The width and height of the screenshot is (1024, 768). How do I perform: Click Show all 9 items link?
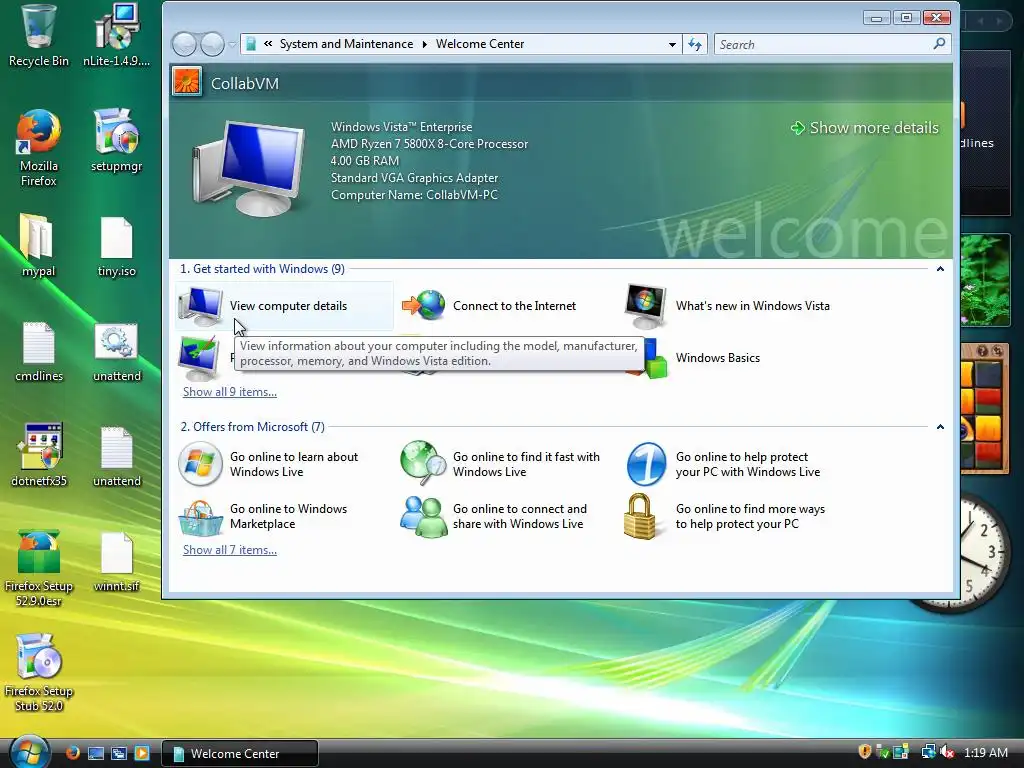[x=230, y=392]
